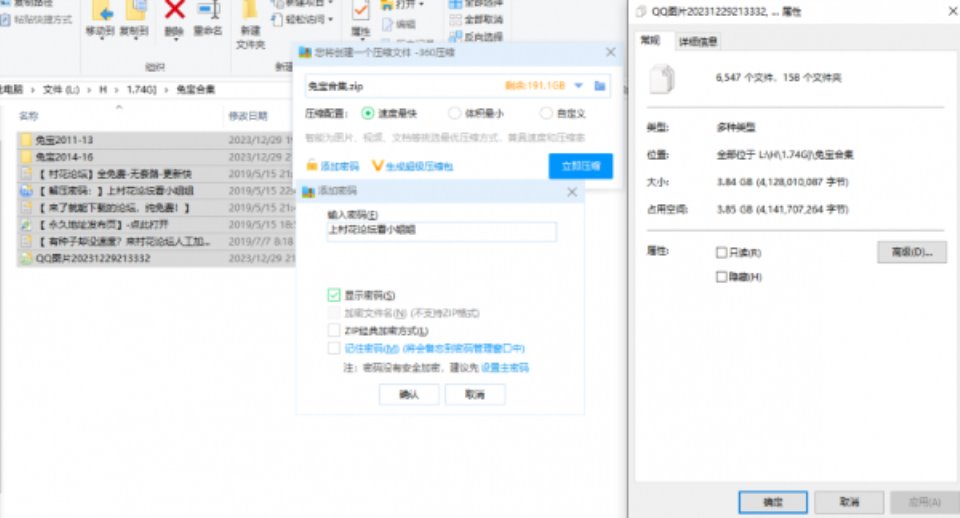Viewport: 960px width, 518px height.
Task: Expand the arrow under the 删除 ribbon button
Action: pos(175,39)
